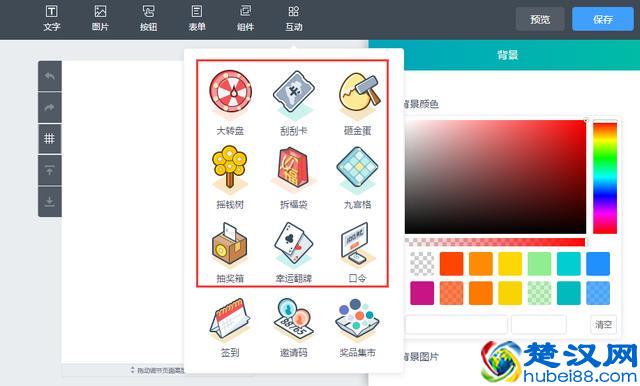Choose the solid yellow swatch in top row
The height and width of the screenshot is (386, 640).
tap(510, 264)
